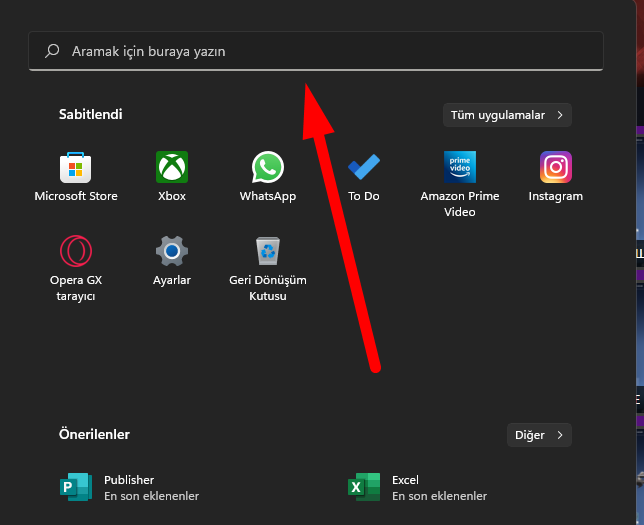Image resolution: width=644 pixels, height=525 pixels.
Task: Launch the Xbox app
Action: coord(172,177)
